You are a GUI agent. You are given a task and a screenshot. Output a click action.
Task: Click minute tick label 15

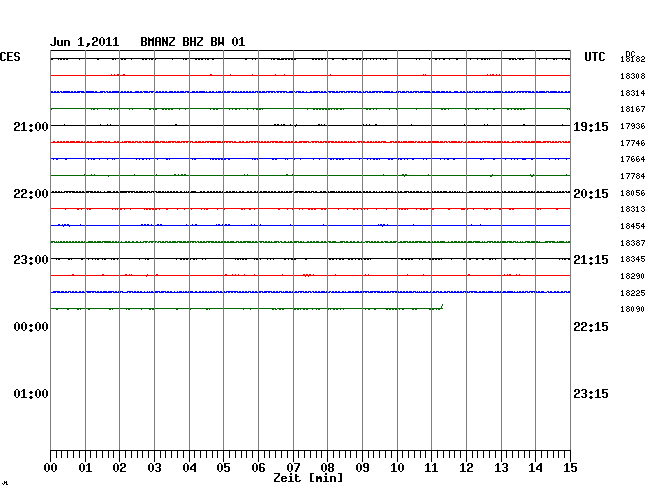pyautogui.click(x=570, y=468)
